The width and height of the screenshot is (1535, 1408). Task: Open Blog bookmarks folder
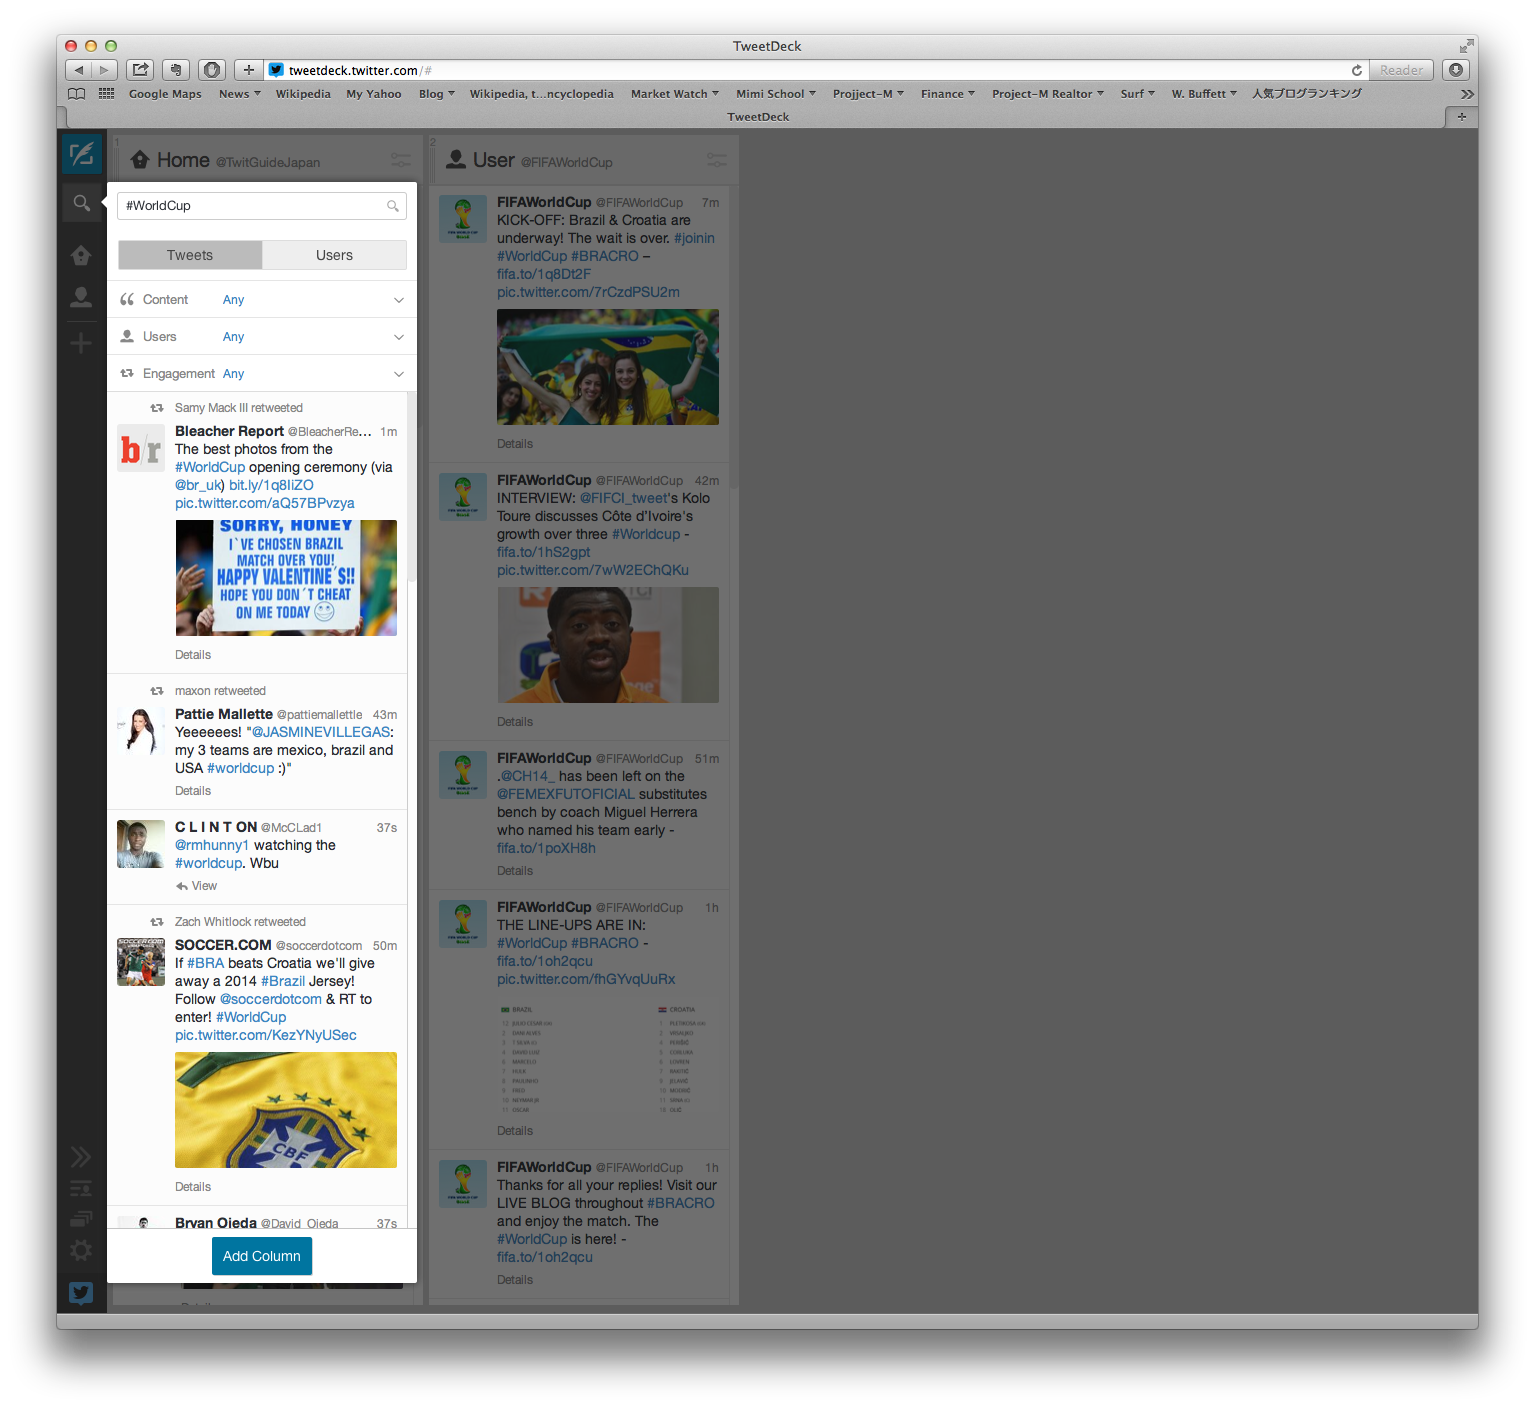pos(437,94)
